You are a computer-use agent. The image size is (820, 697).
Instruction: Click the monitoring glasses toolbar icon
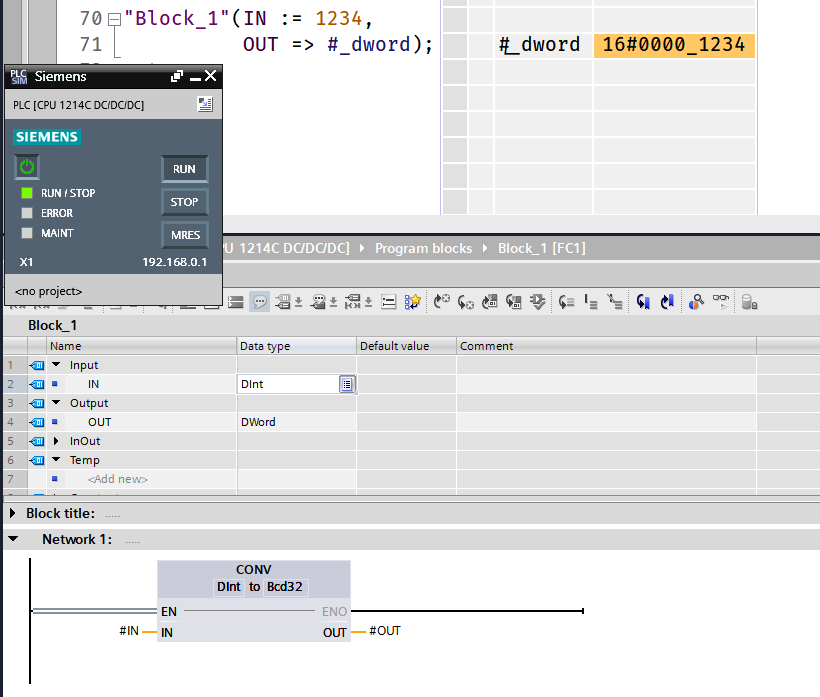tap(721, 300)
